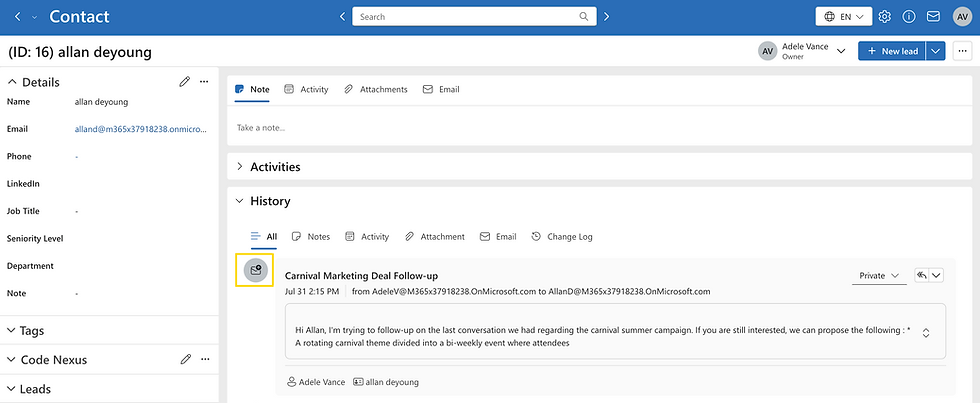Edit Code Nexus with the pencil icon
This screenshot has height=403, width=980.
coord(186,359)
